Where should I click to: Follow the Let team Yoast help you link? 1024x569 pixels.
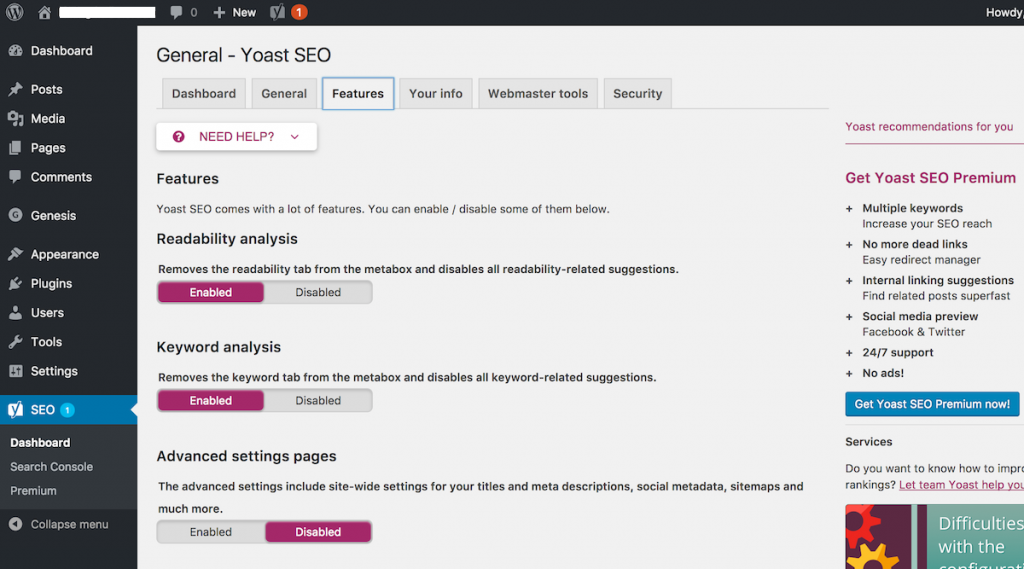pos(961,485)
